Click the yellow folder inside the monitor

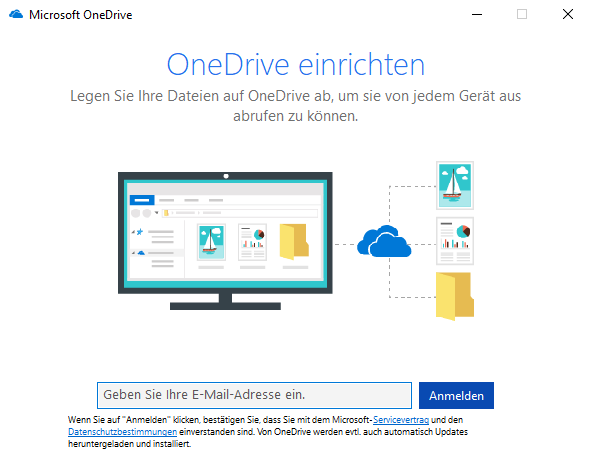pos(294,242)
